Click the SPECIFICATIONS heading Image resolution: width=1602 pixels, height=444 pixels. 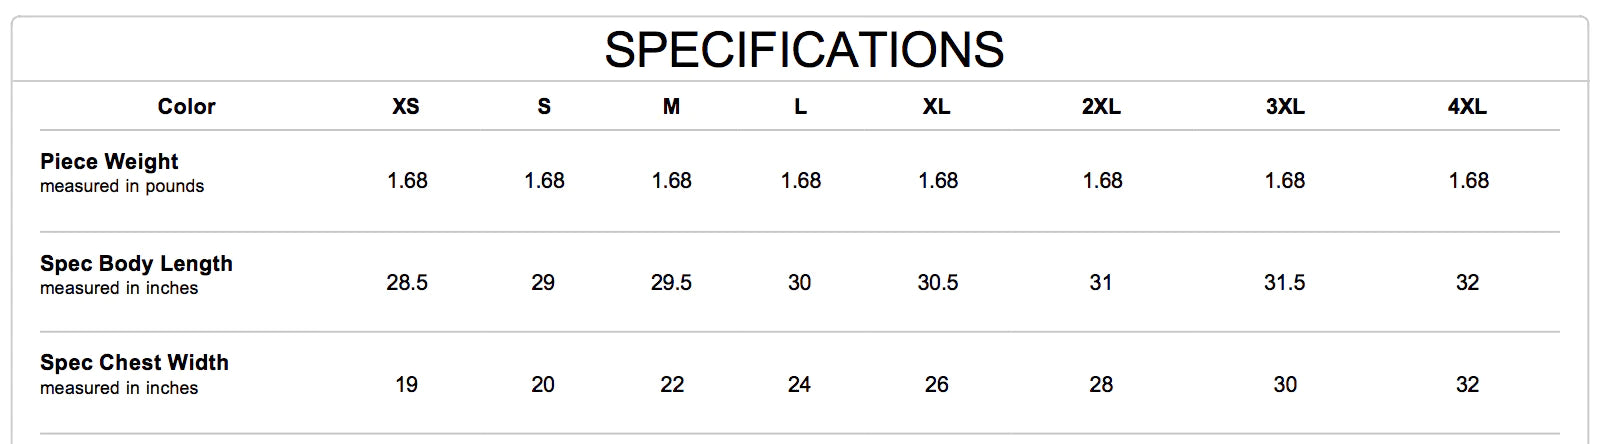coord(804,50)
